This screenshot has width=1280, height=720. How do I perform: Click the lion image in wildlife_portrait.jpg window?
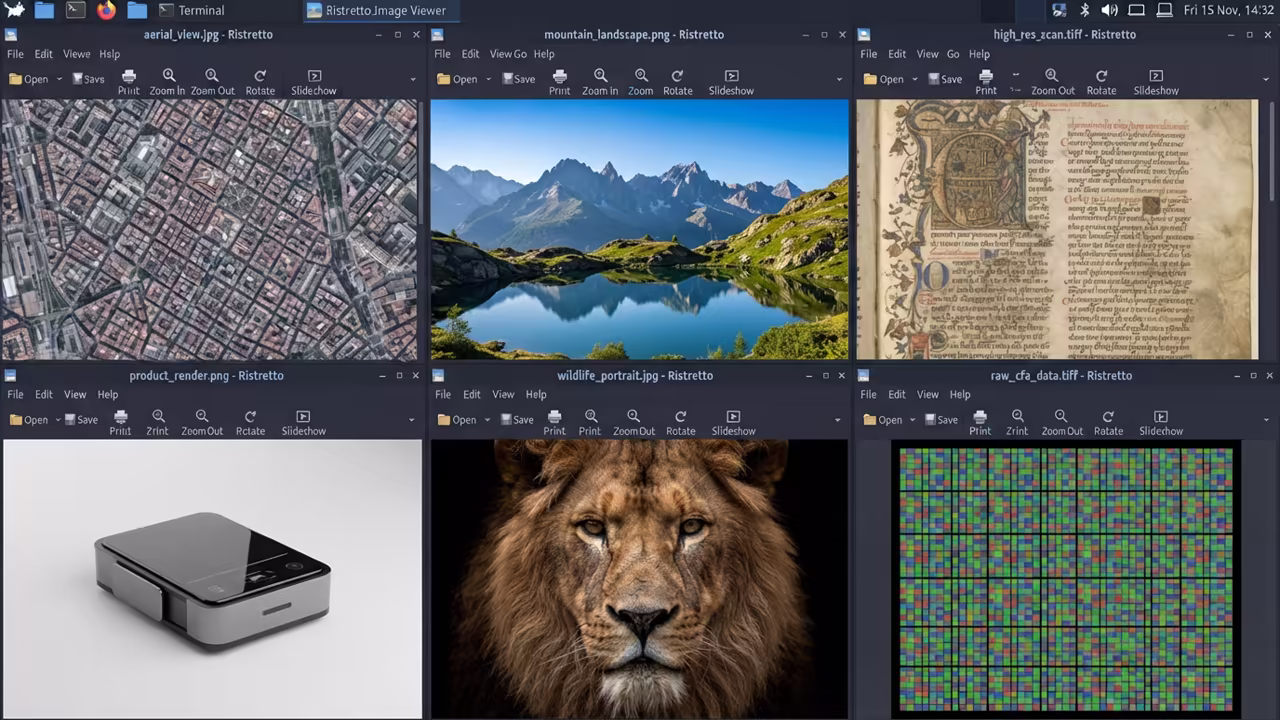tap(639, 579)
